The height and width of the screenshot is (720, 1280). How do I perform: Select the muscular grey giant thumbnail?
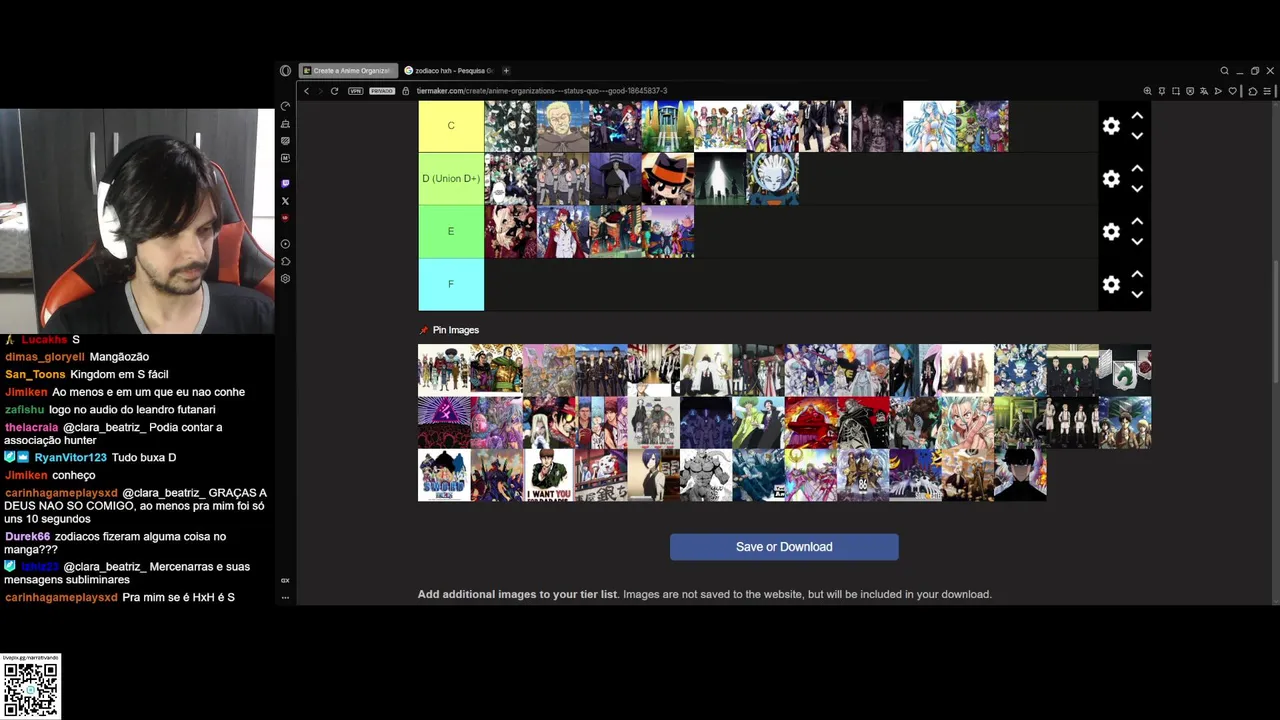(706, 475)
